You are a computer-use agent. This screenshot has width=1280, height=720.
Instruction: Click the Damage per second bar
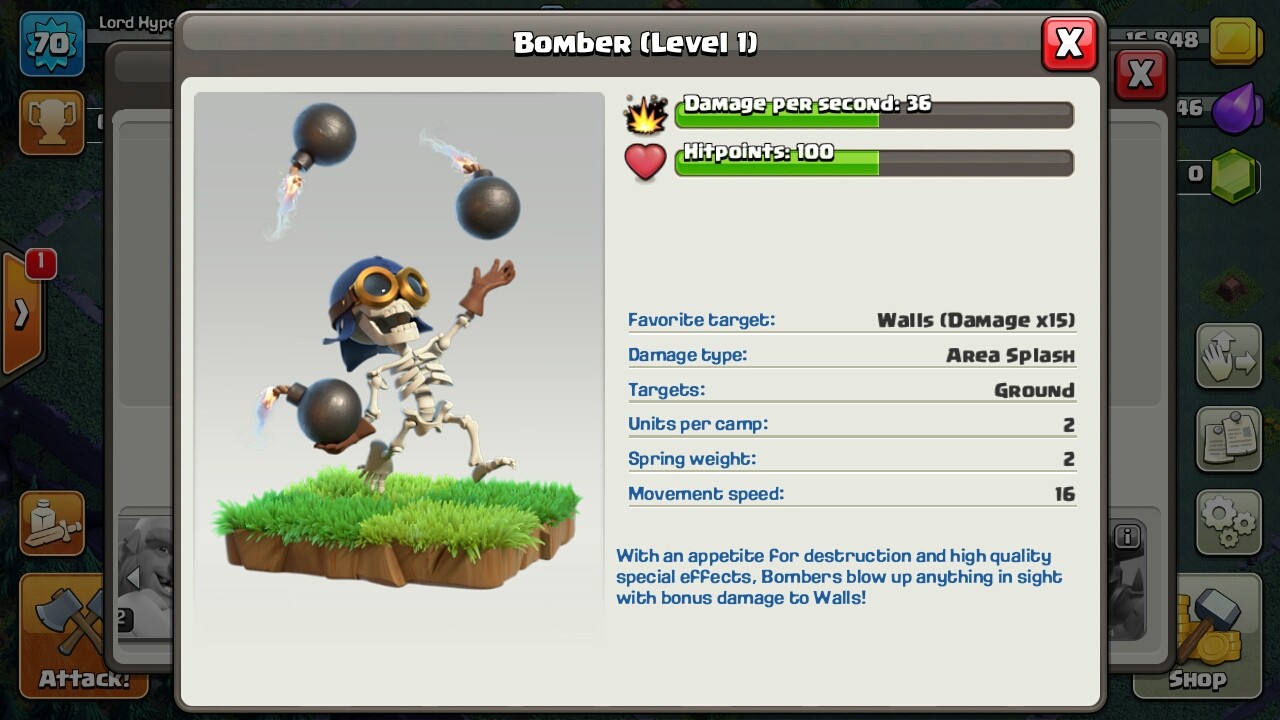coord(874,113)
